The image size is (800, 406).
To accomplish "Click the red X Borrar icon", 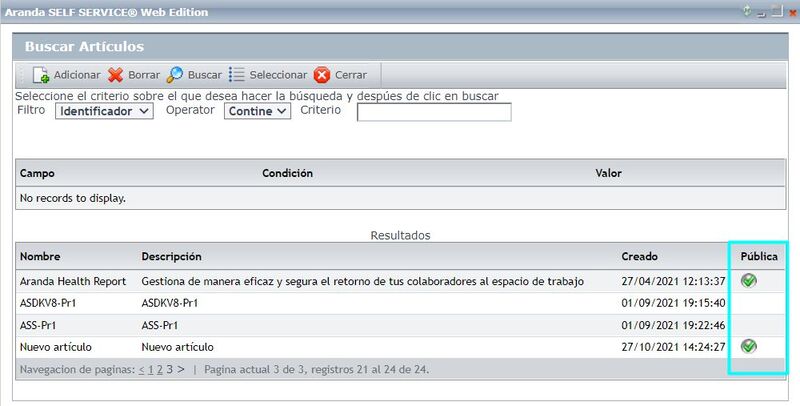I will [x=115, y=75].
